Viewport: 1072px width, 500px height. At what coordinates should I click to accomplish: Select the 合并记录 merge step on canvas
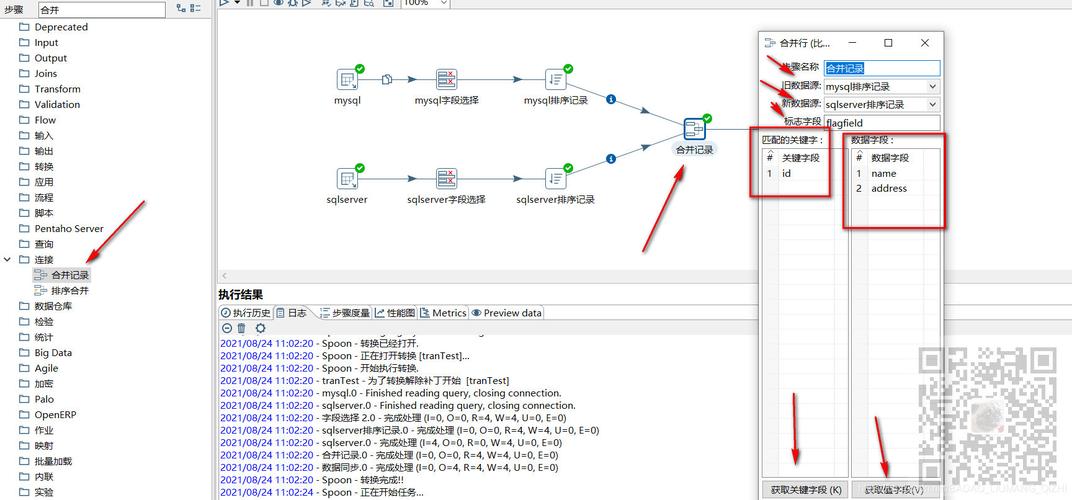tap(695, 129)
